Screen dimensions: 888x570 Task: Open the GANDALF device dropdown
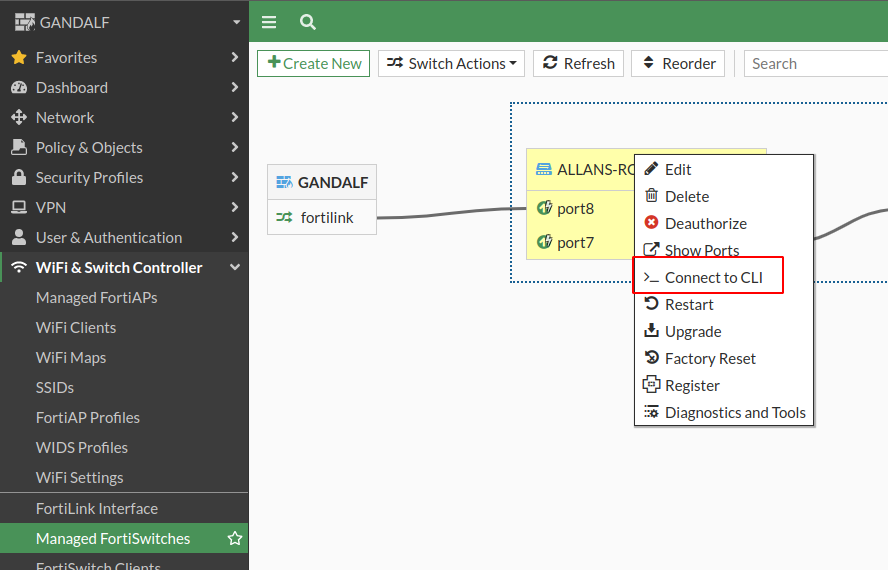click(x=235, y=22)
